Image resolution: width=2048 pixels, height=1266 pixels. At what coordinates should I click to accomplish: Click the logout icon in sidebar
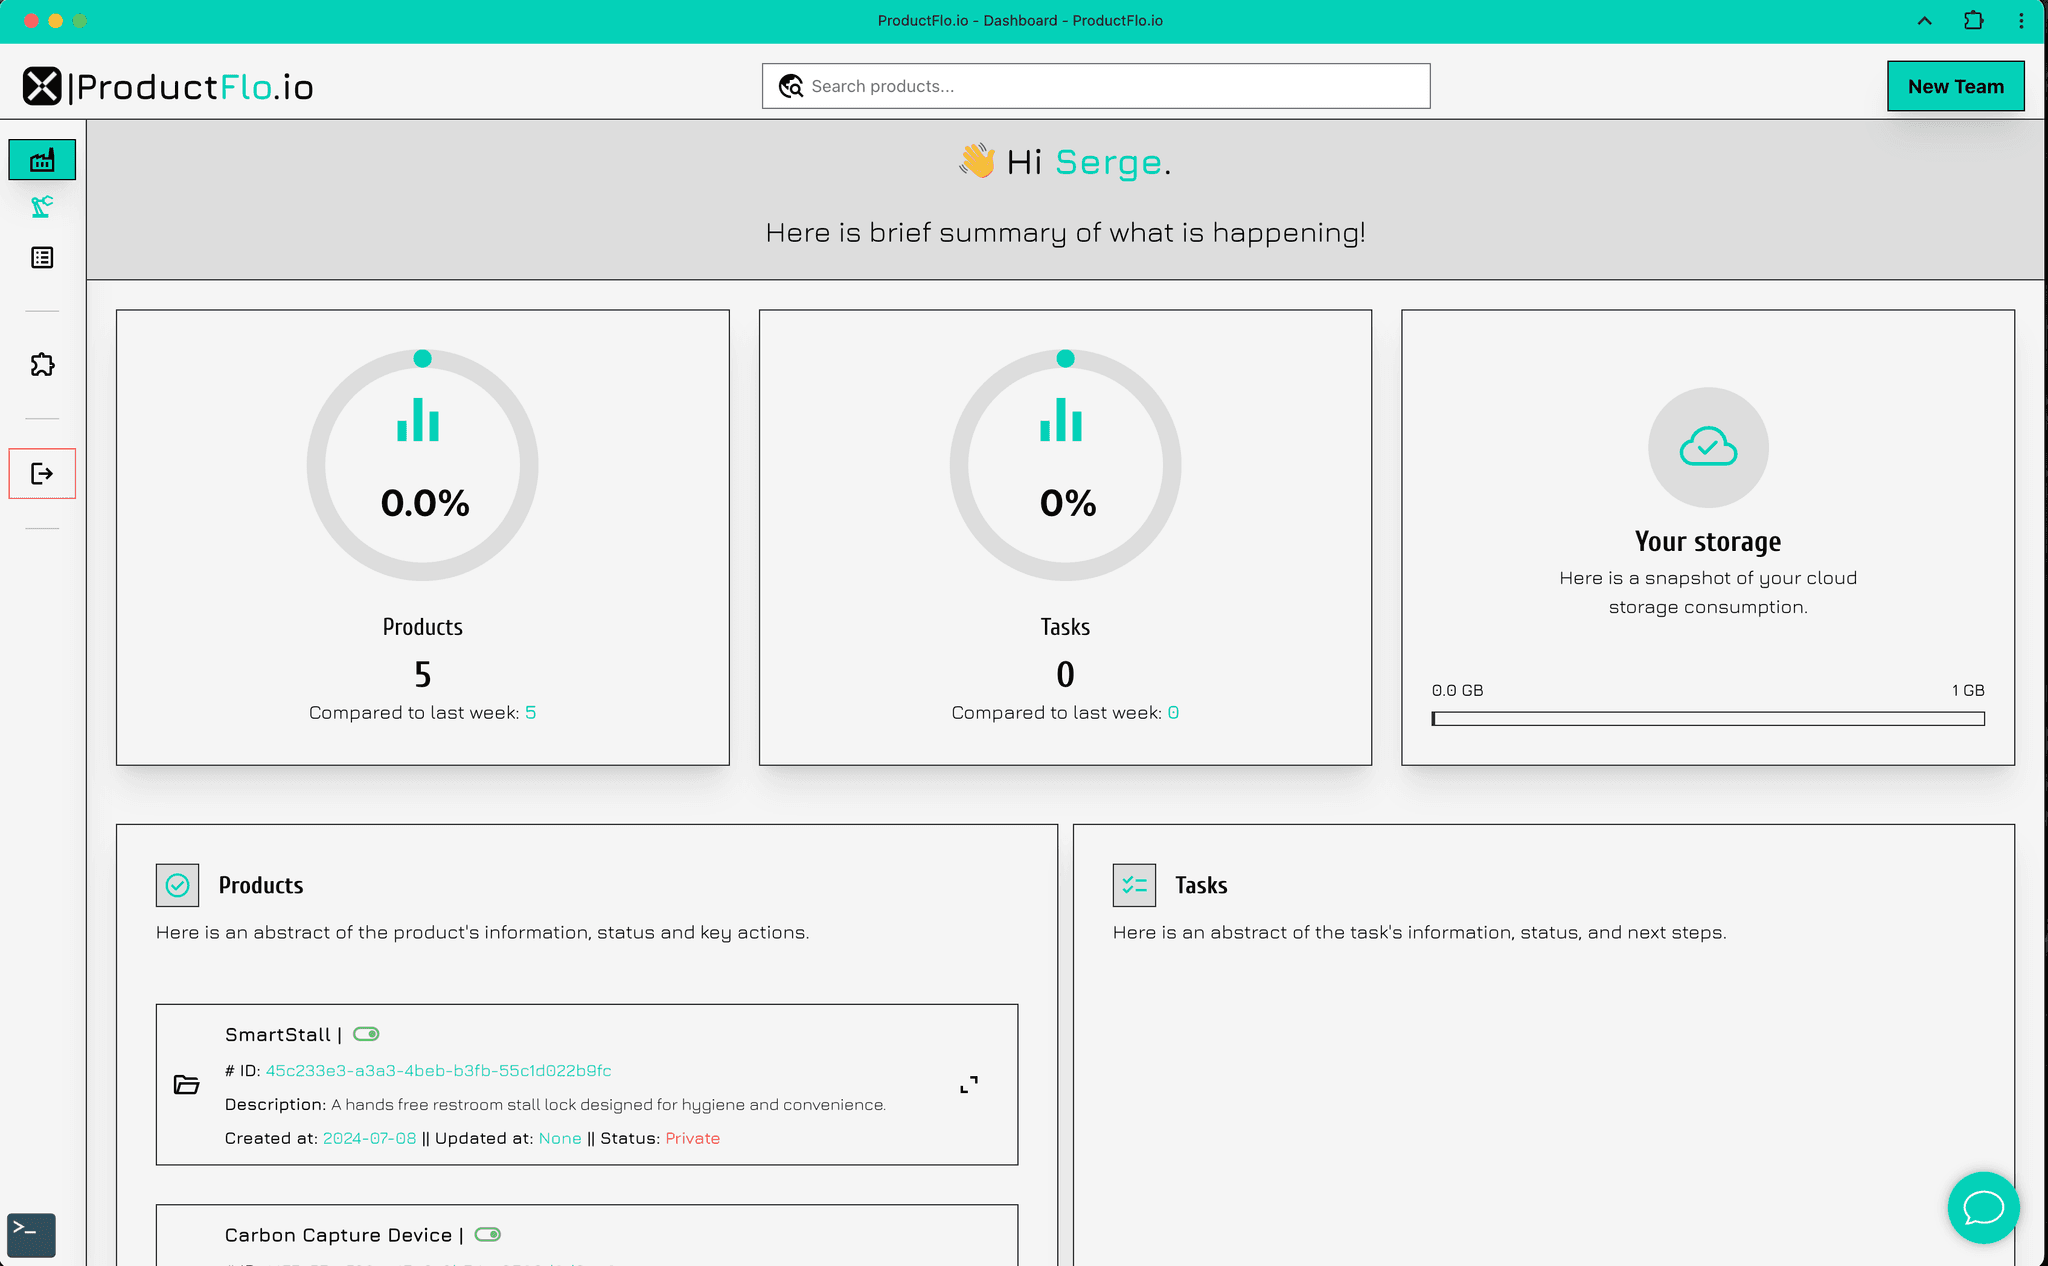pos(42,474)
